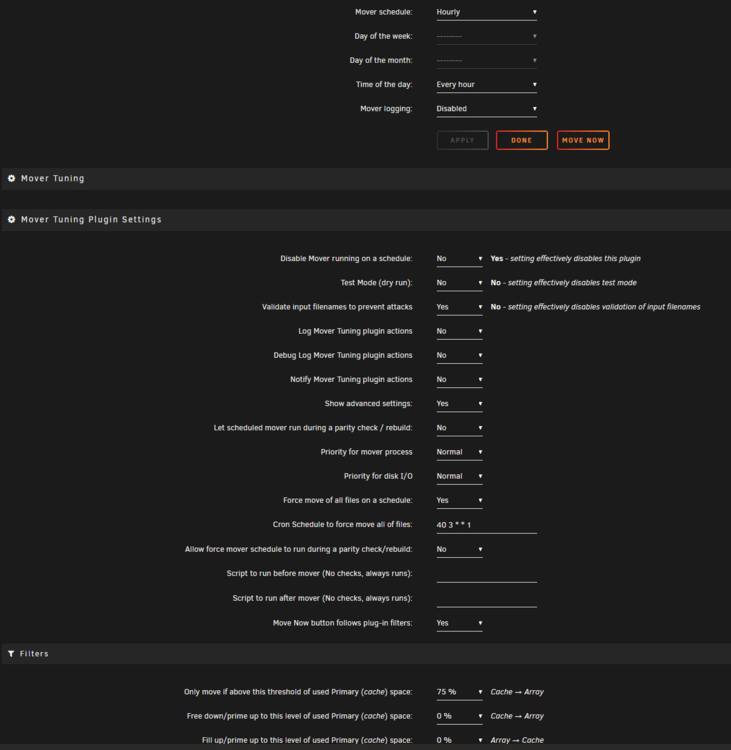This screenshot has height=750, width=731.
Task: Open the Mover logging dropdown
Action: (x=486, y=109)
